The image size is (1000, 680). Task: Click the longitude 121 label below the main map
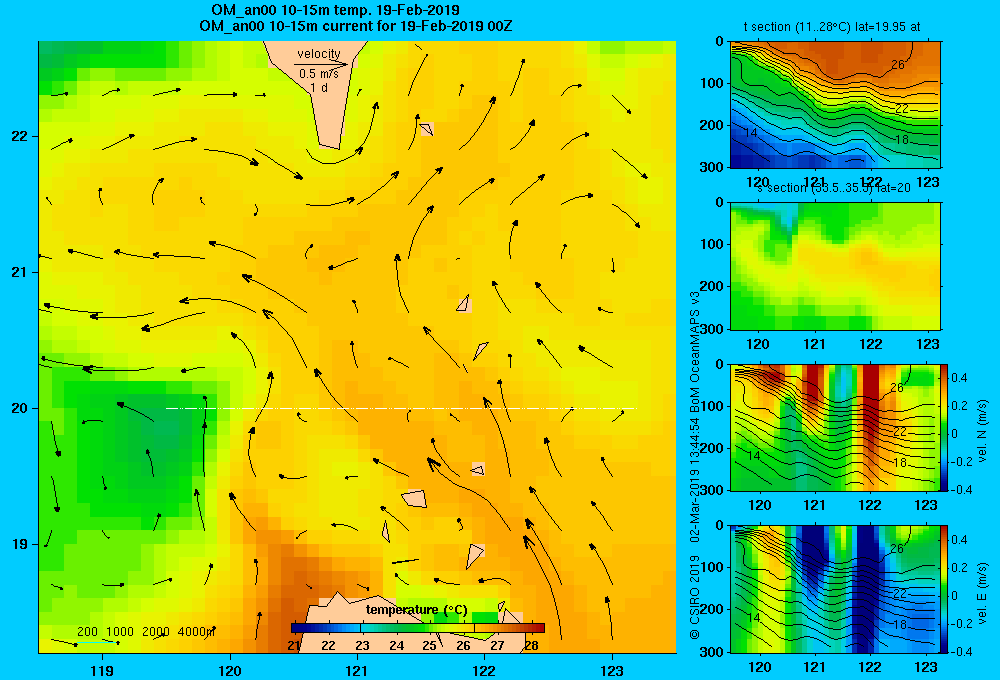pyautogui.click(x=357, y=670)
